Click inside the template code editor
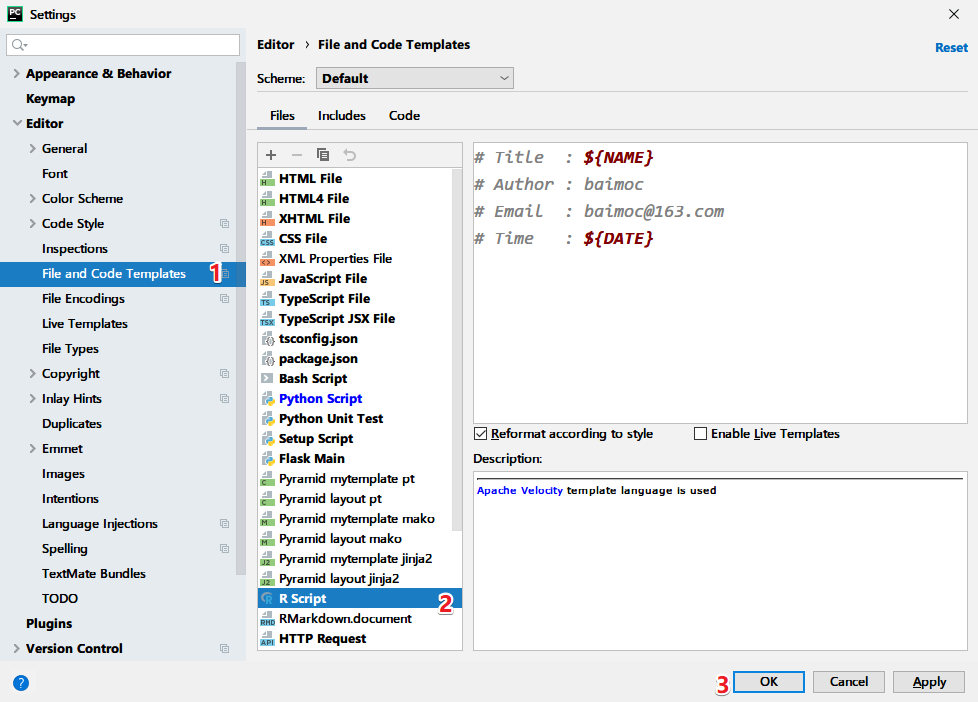This screenshot has width=978, height=702. (x=720, y=283)
